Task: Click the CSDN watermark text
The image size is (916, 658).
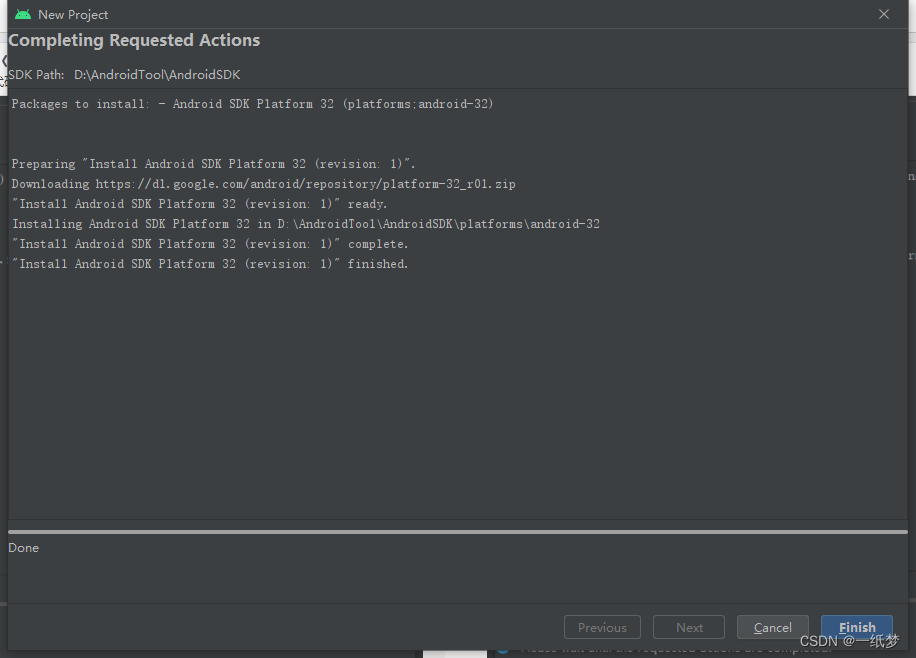Action: point(849,640)
